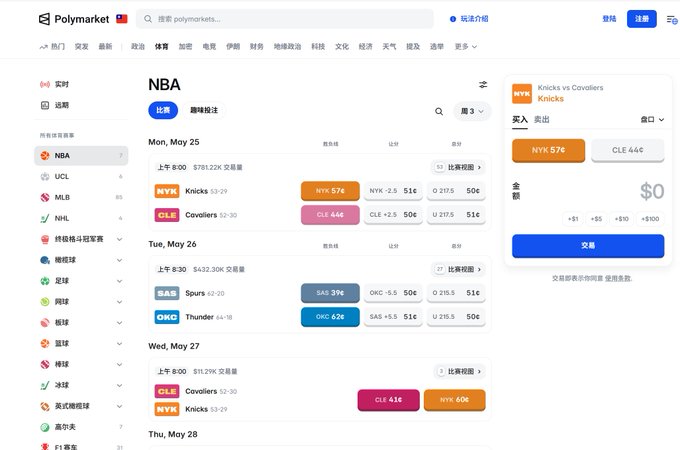This screenshot has width=680, height=450.
Task: Select NHL in the sports sidebar
Action: (x=81, y=218)
